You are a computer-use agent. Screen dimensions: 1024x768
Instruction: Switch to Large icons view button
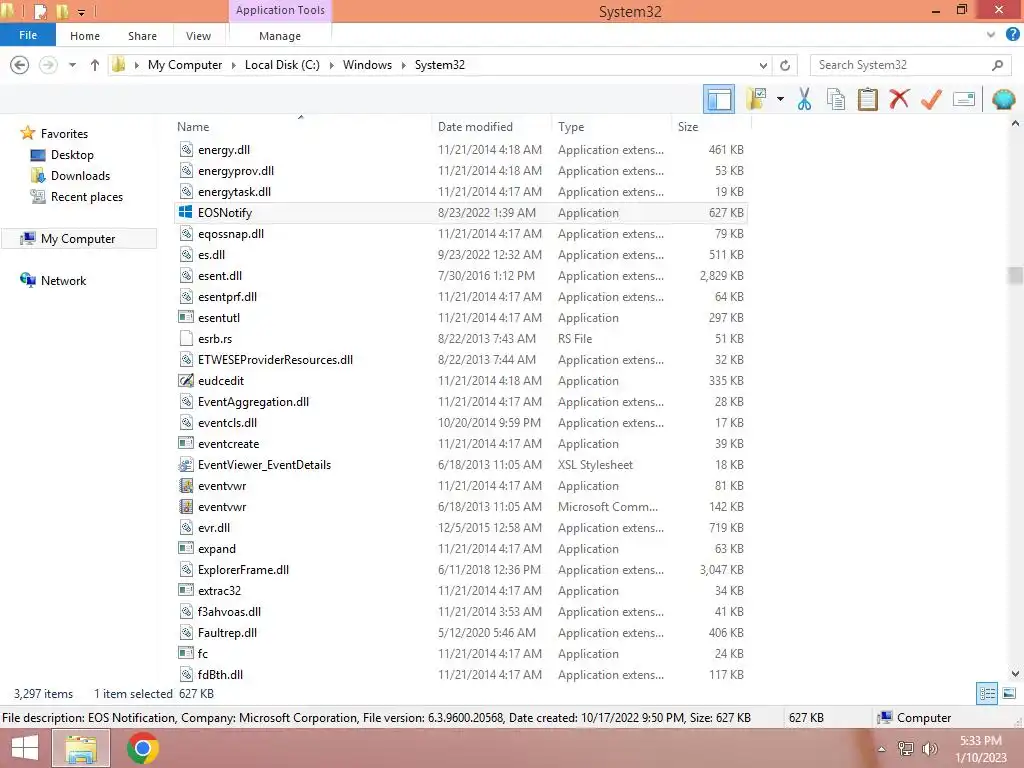1009,694
